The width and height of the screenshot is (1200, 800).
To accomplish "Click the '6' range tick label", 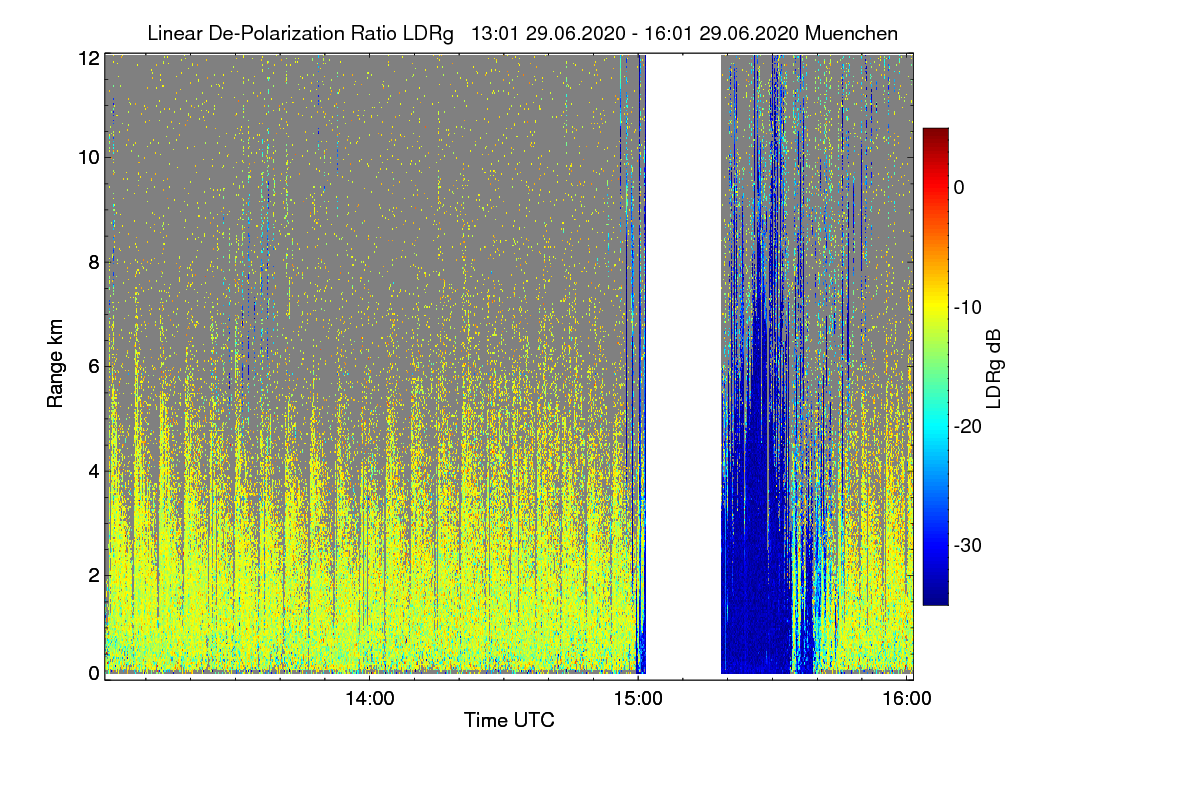I will [x=94, y=366].
